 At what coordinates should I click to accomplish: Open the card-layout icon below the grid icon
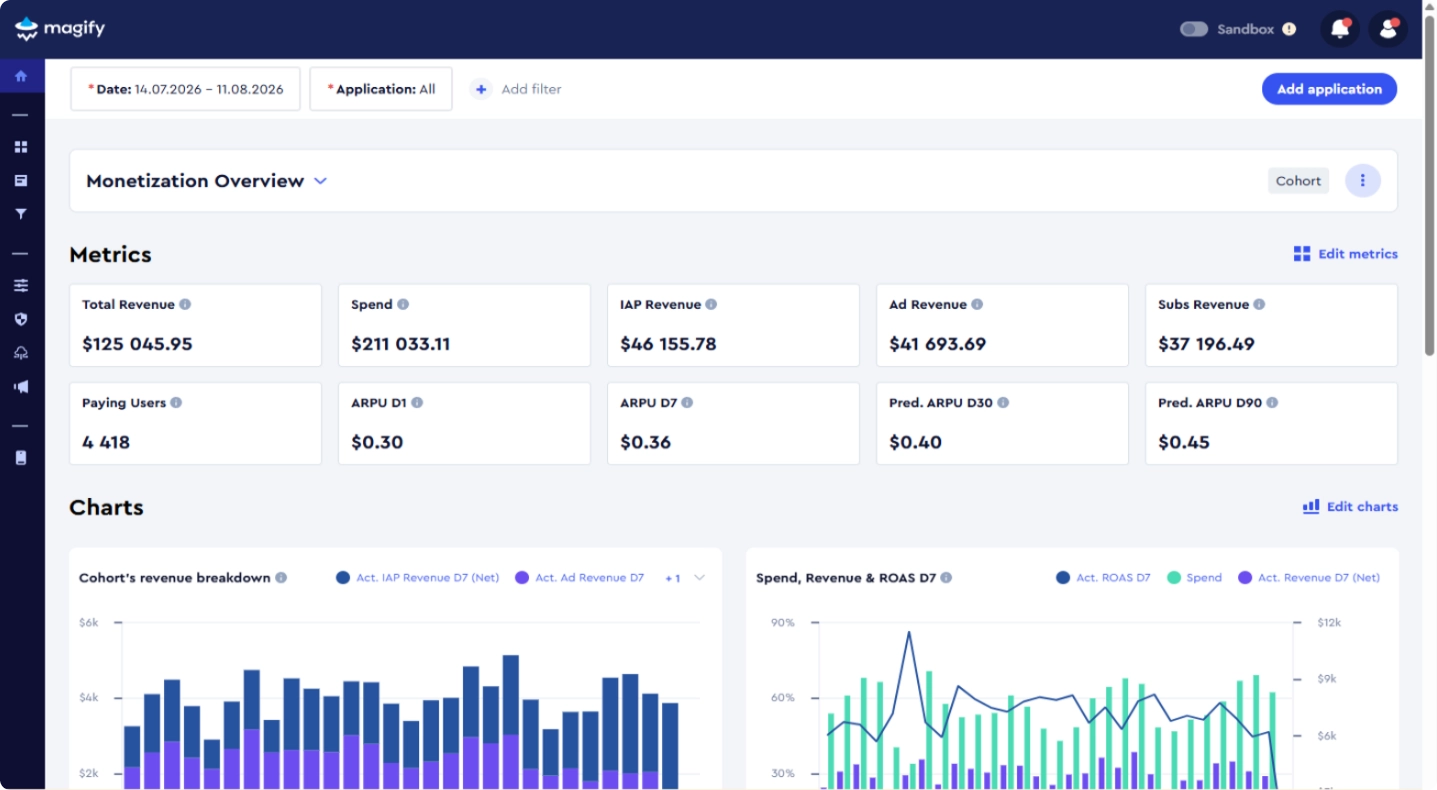coord(21,180)
